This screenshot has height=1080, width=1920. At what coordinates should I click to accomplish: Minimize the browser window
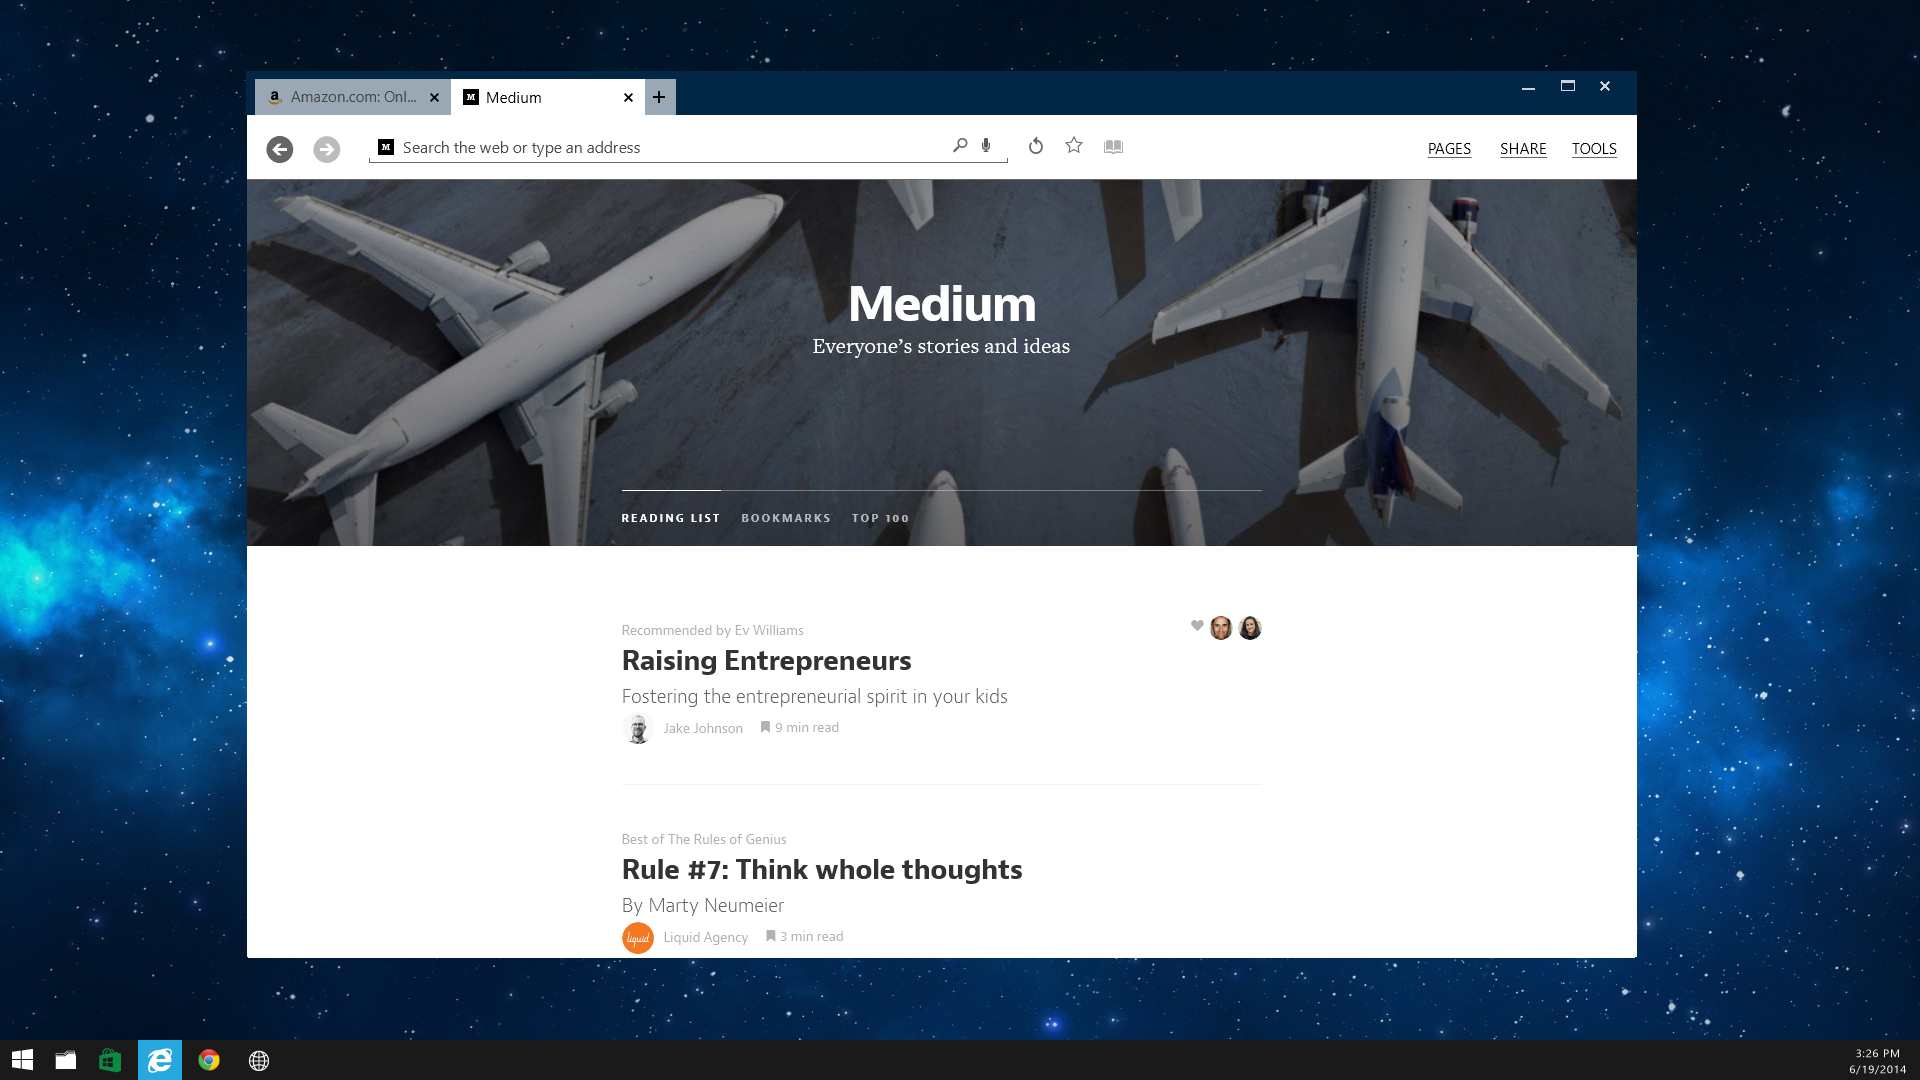(x=1528, y=87)
